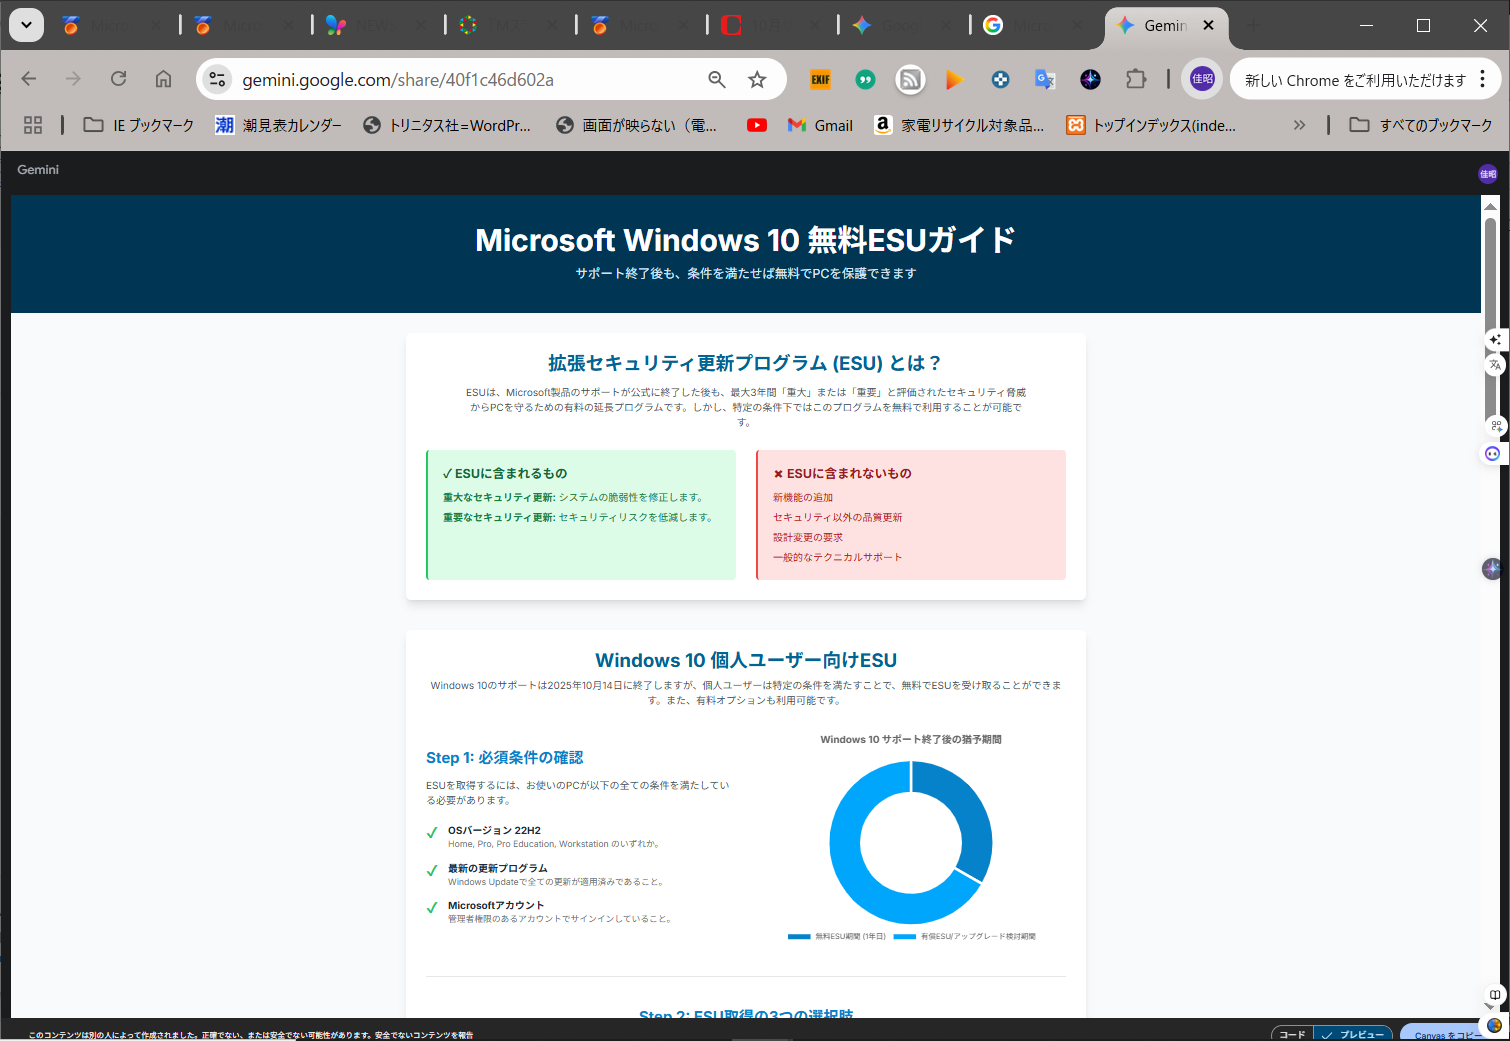
Task: Go back to previous page
Action: point(29,79)
